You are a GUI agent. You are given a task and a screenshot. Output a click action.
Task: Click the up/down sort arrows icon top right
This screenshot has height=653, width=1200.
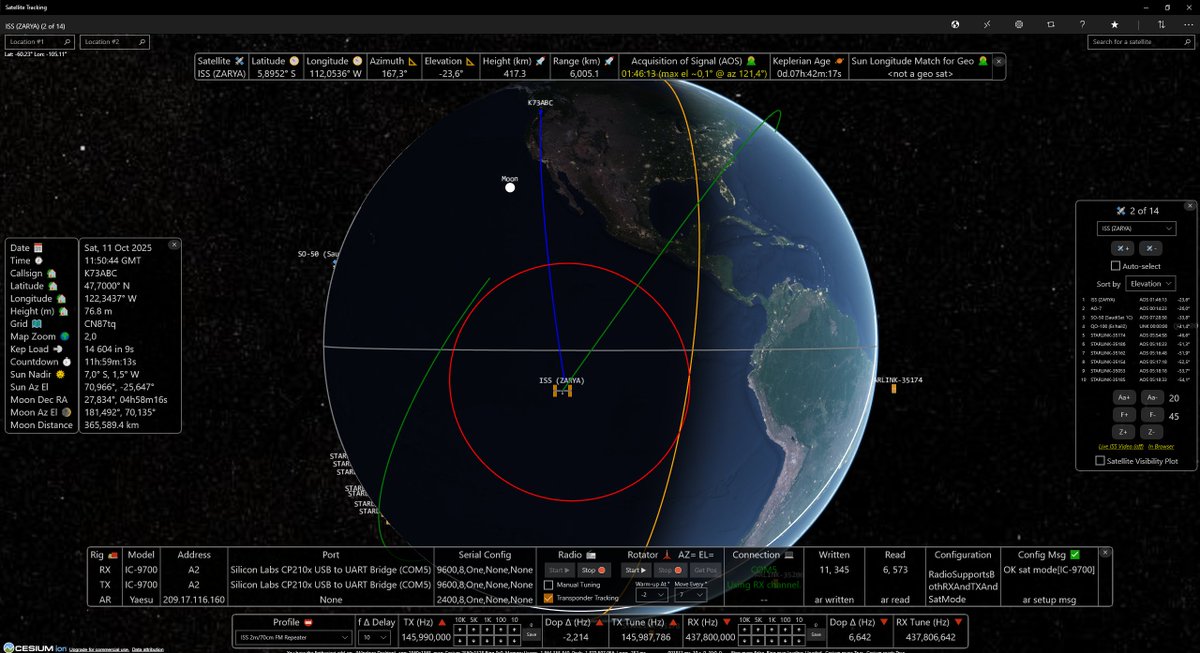point(1162,24)
